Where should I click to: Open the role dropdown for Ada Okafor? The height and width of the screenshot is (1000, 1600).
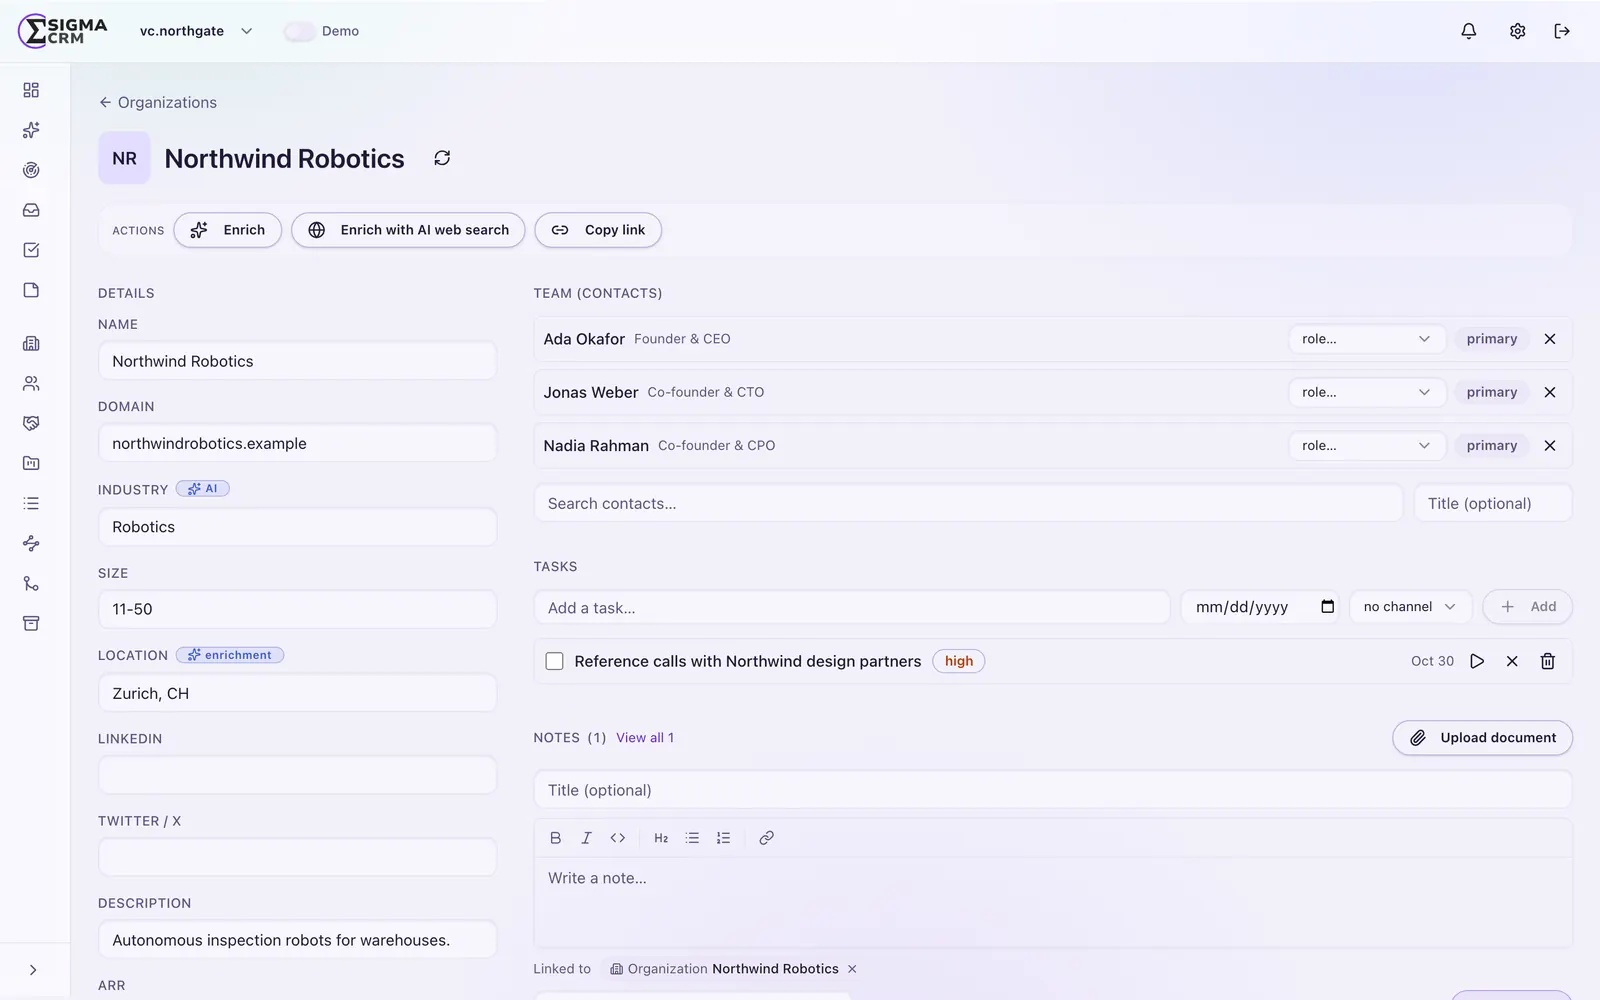(x=1367, y=339)
